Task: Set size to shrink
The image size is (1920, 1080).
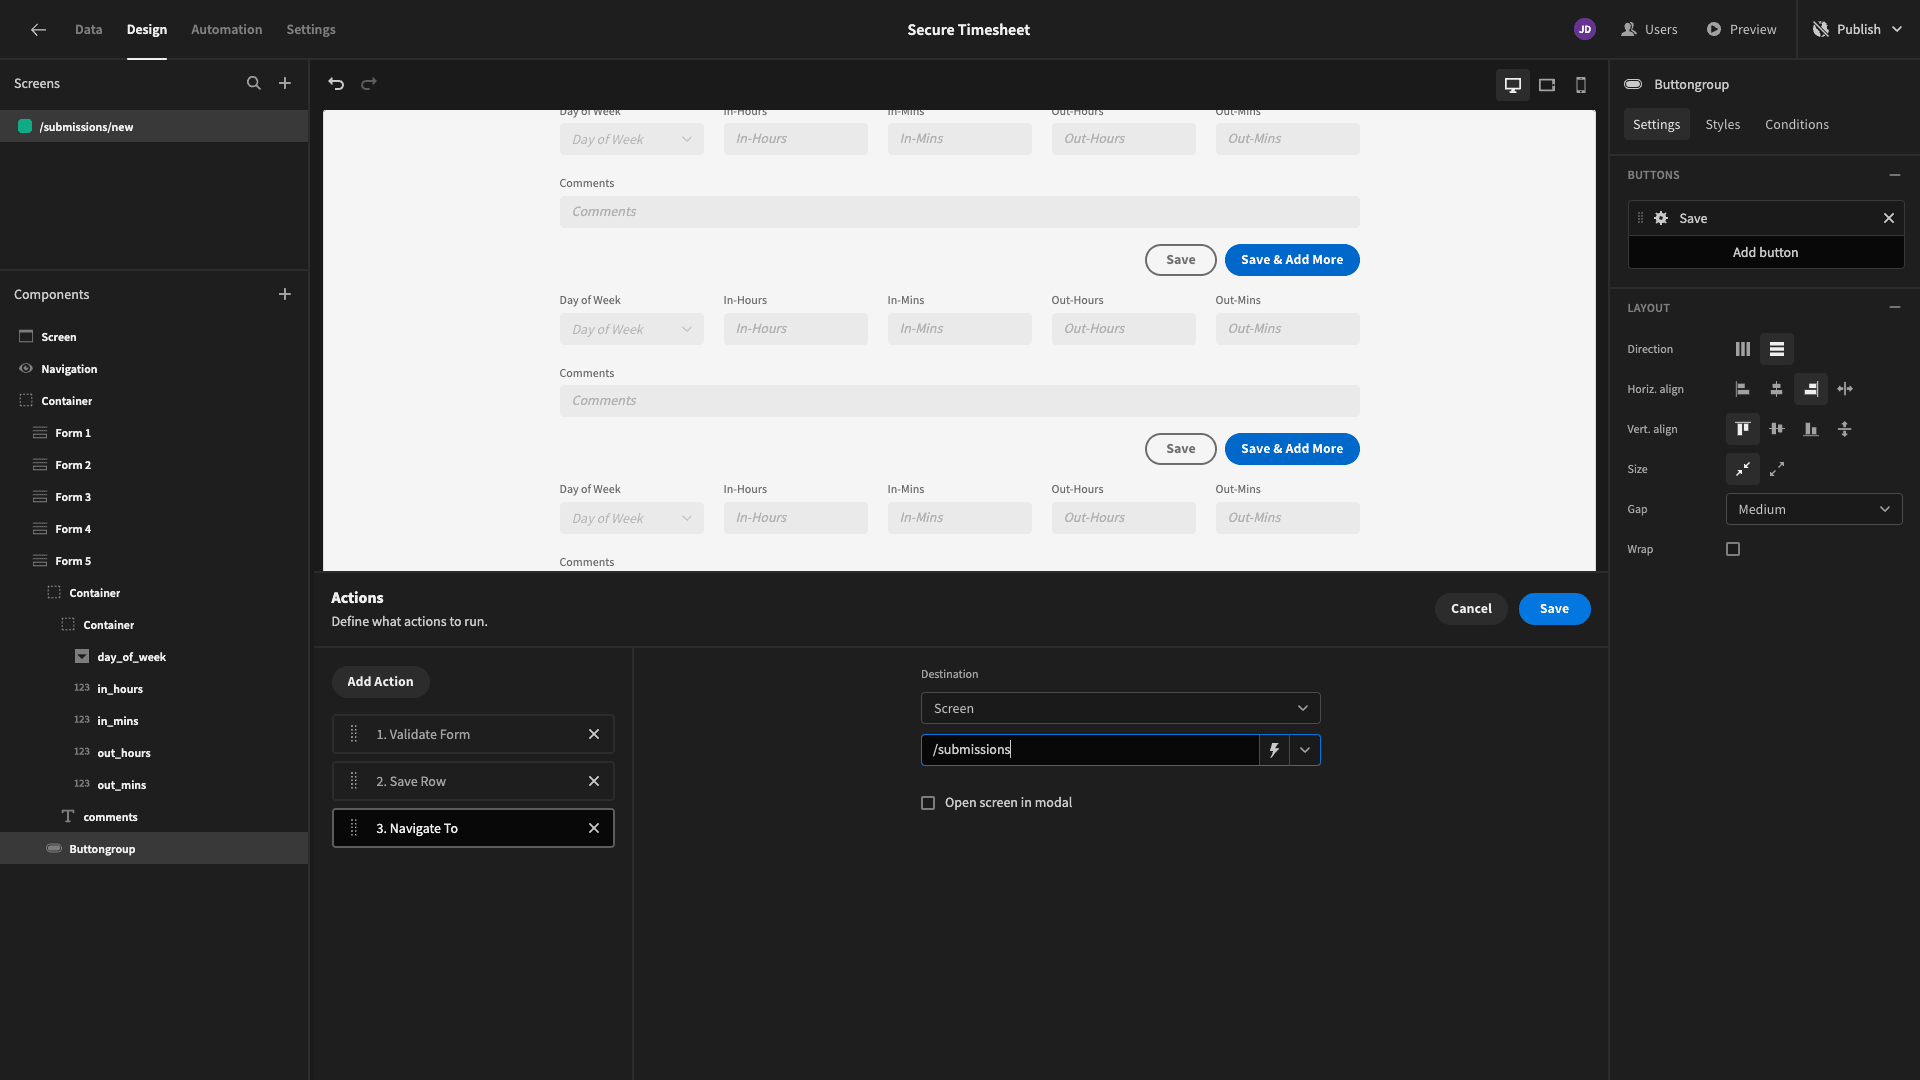Action: [1743, 469]
